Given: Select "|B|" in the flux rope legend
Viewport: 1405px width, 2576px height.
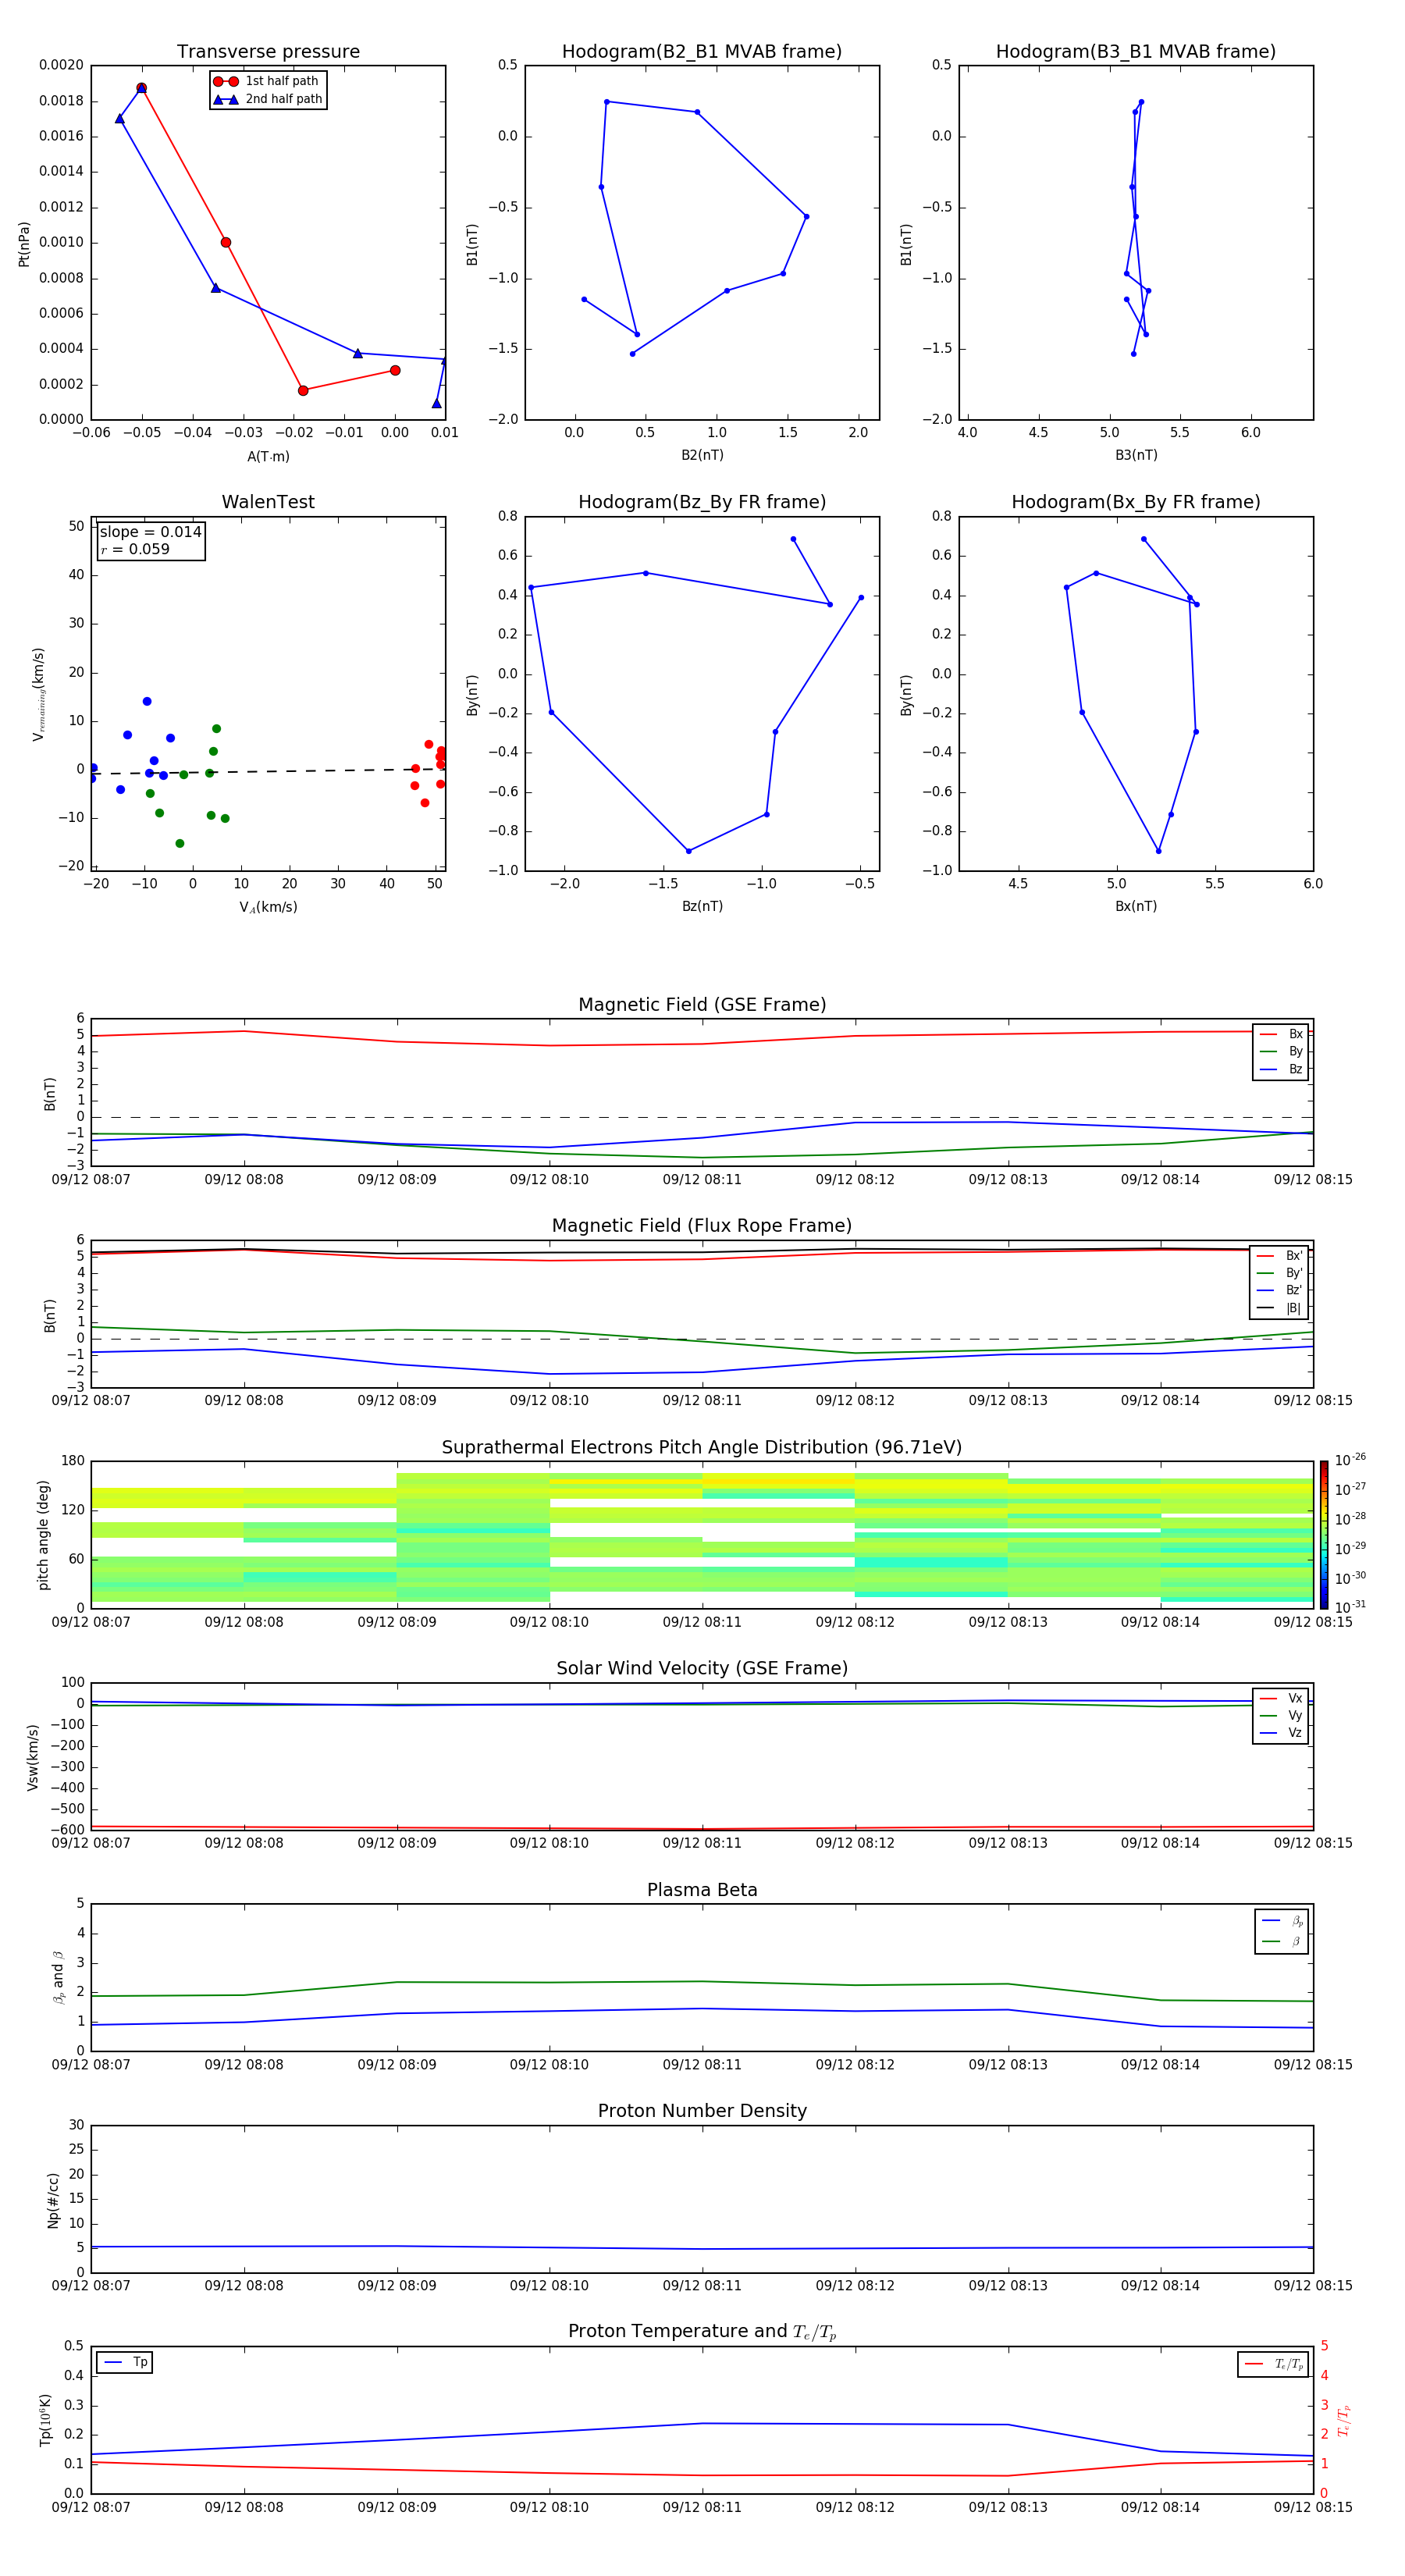Looking at the screenshot, I should 1279,1308.
